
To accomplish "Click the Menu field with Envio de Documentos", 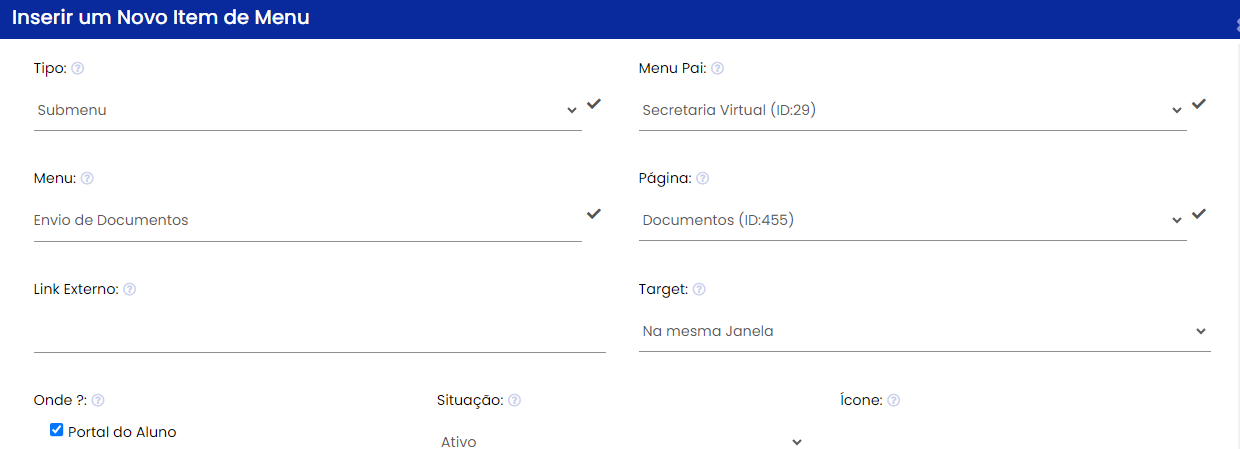I will 307,220.
